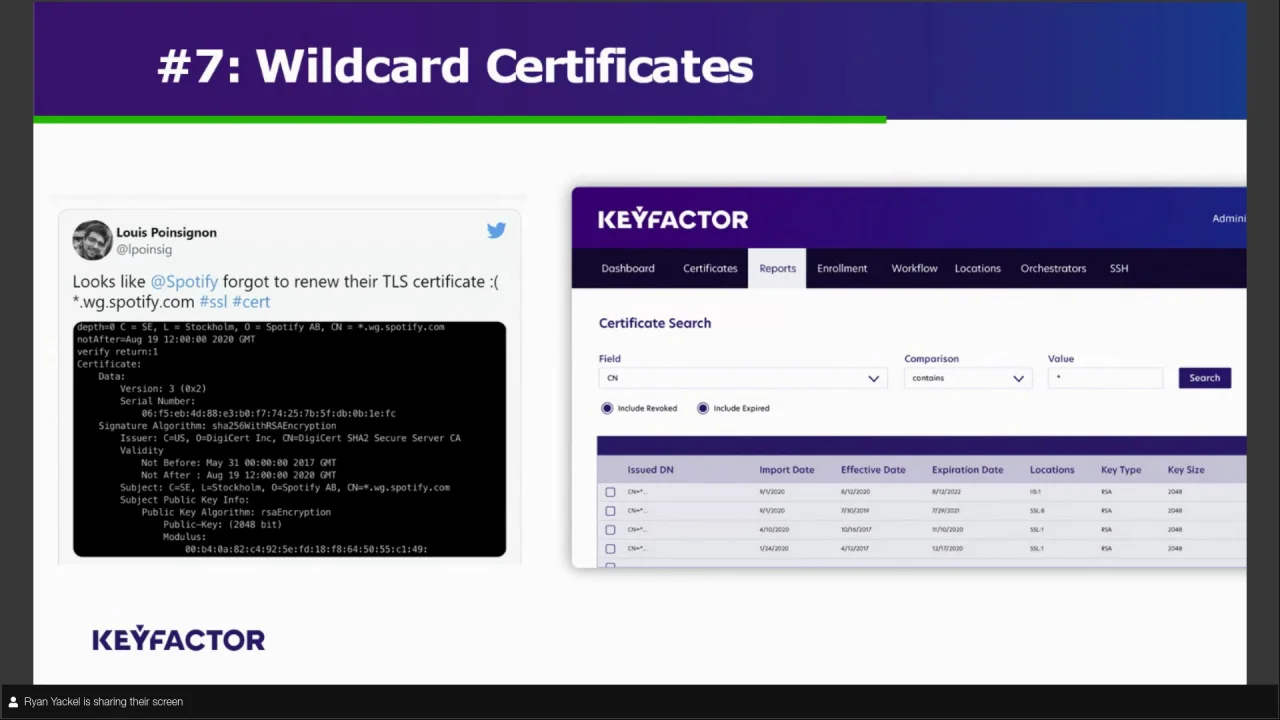Open the Comparison dropdown showing contains

(x=966, y=378)
